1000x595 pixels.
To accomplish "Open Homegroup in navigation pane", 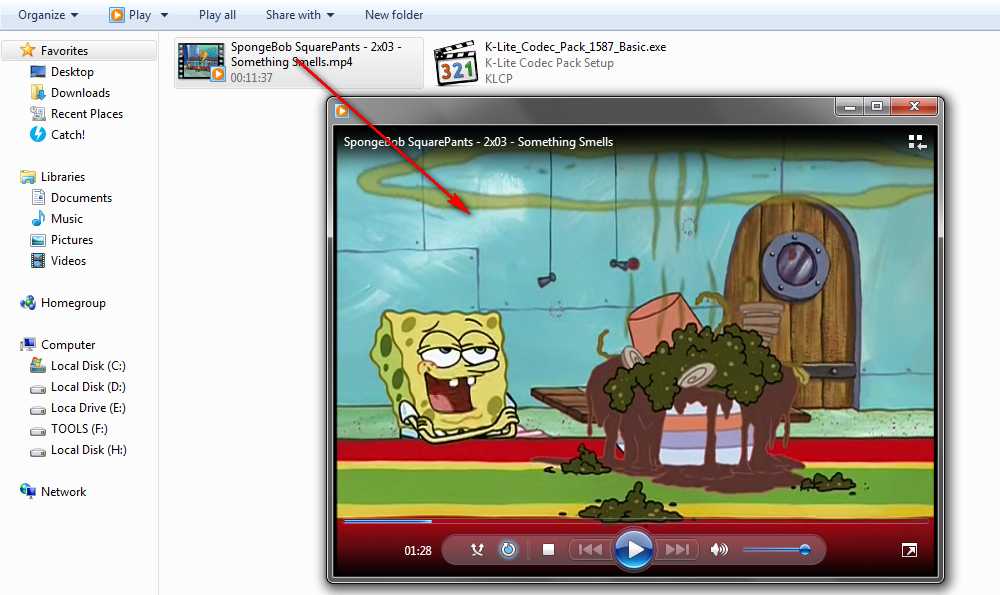I will click(73, 303).
